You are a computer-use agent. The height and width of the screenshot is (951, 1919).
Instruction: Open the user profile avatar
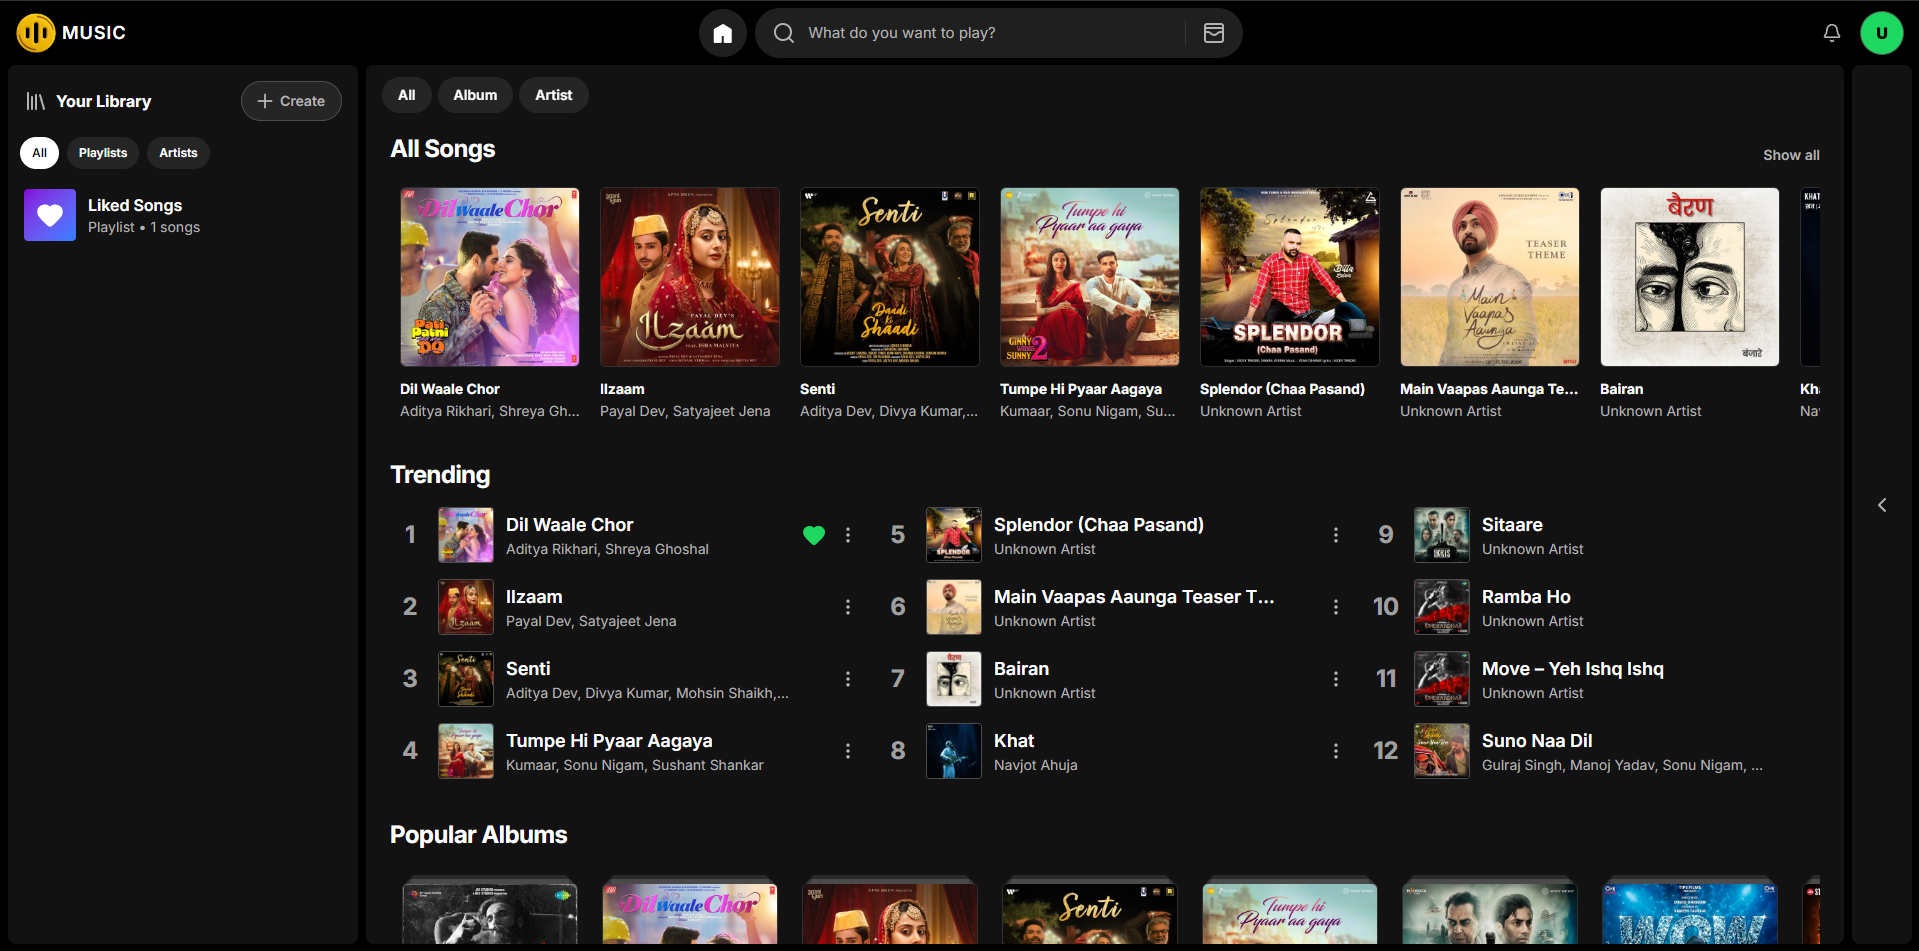tap(1882, 33)
